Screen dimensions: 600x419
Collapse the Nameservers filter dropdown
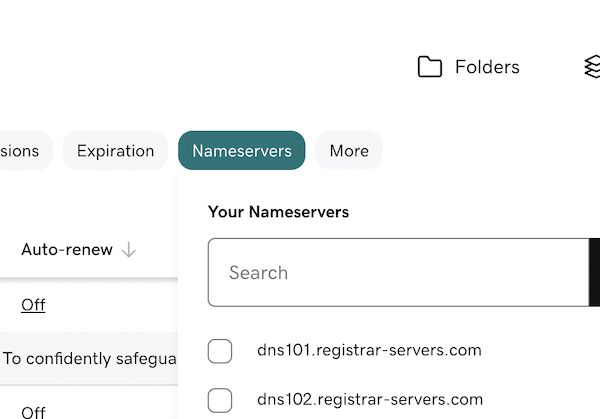coord(241,151)
